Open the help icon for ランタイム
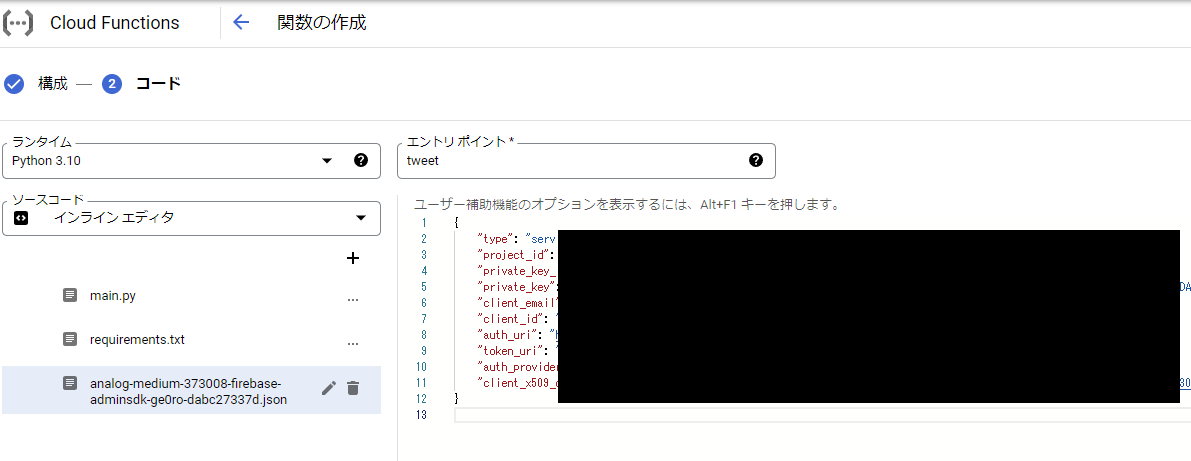 tap(361, 160)
